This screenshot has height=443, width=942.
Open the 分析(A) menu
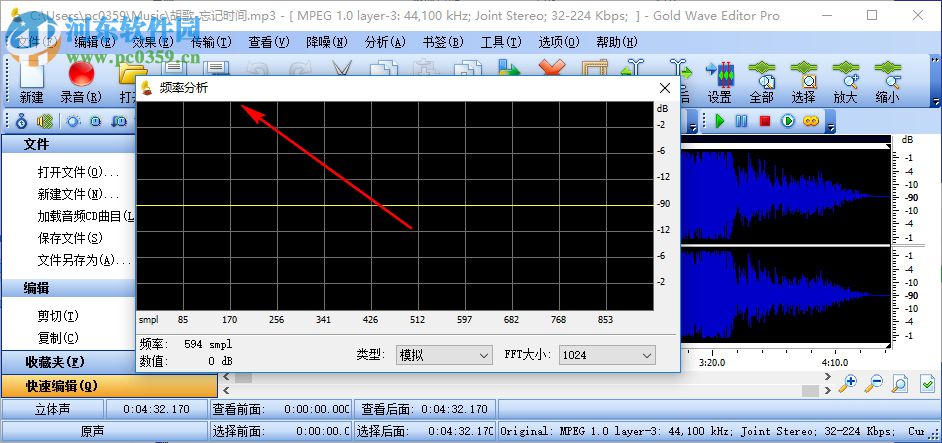[x=385, y=42]
